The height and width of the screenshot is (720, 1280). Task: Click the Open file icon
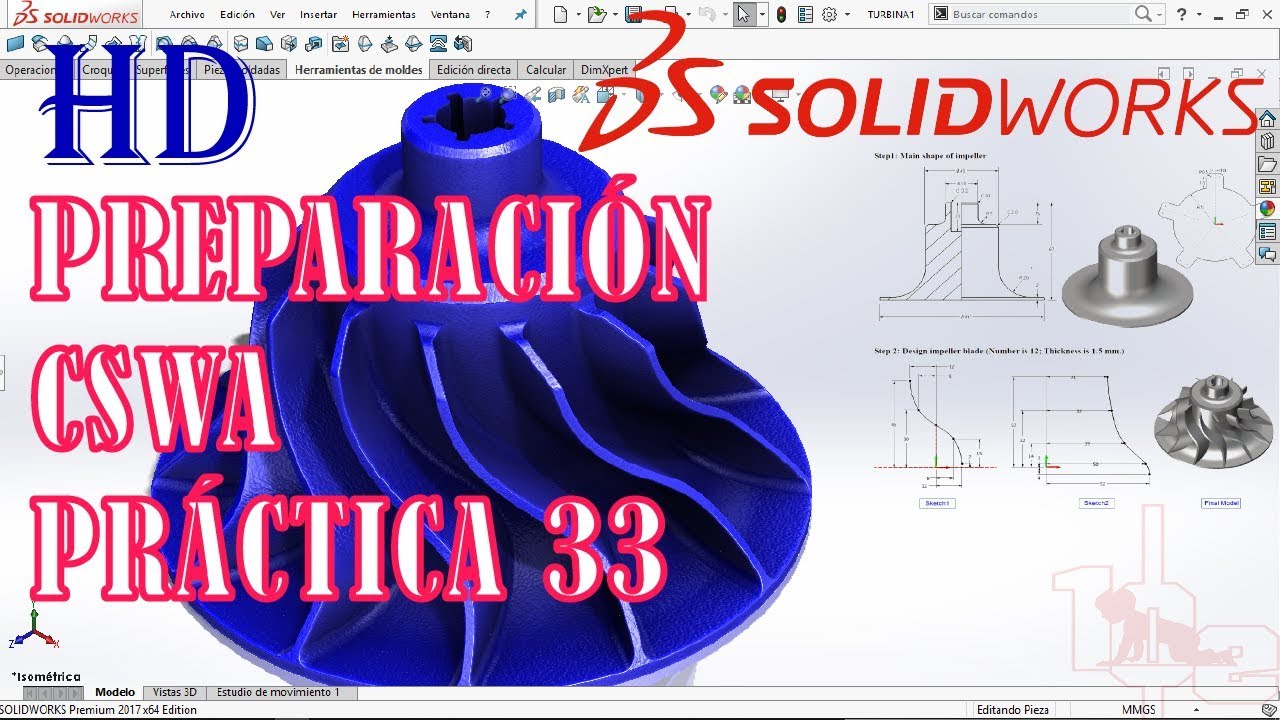pos(597,14)
